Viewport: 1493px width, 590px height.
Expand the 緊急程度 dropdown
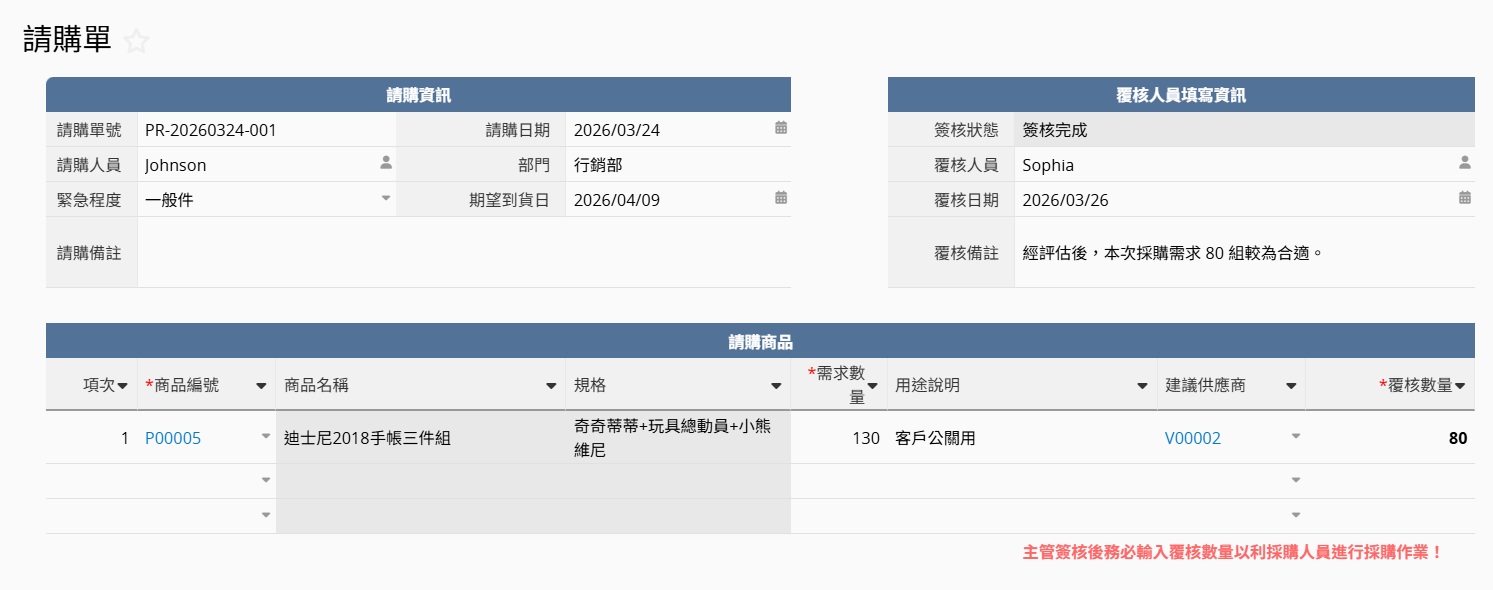tap(386, 198)
